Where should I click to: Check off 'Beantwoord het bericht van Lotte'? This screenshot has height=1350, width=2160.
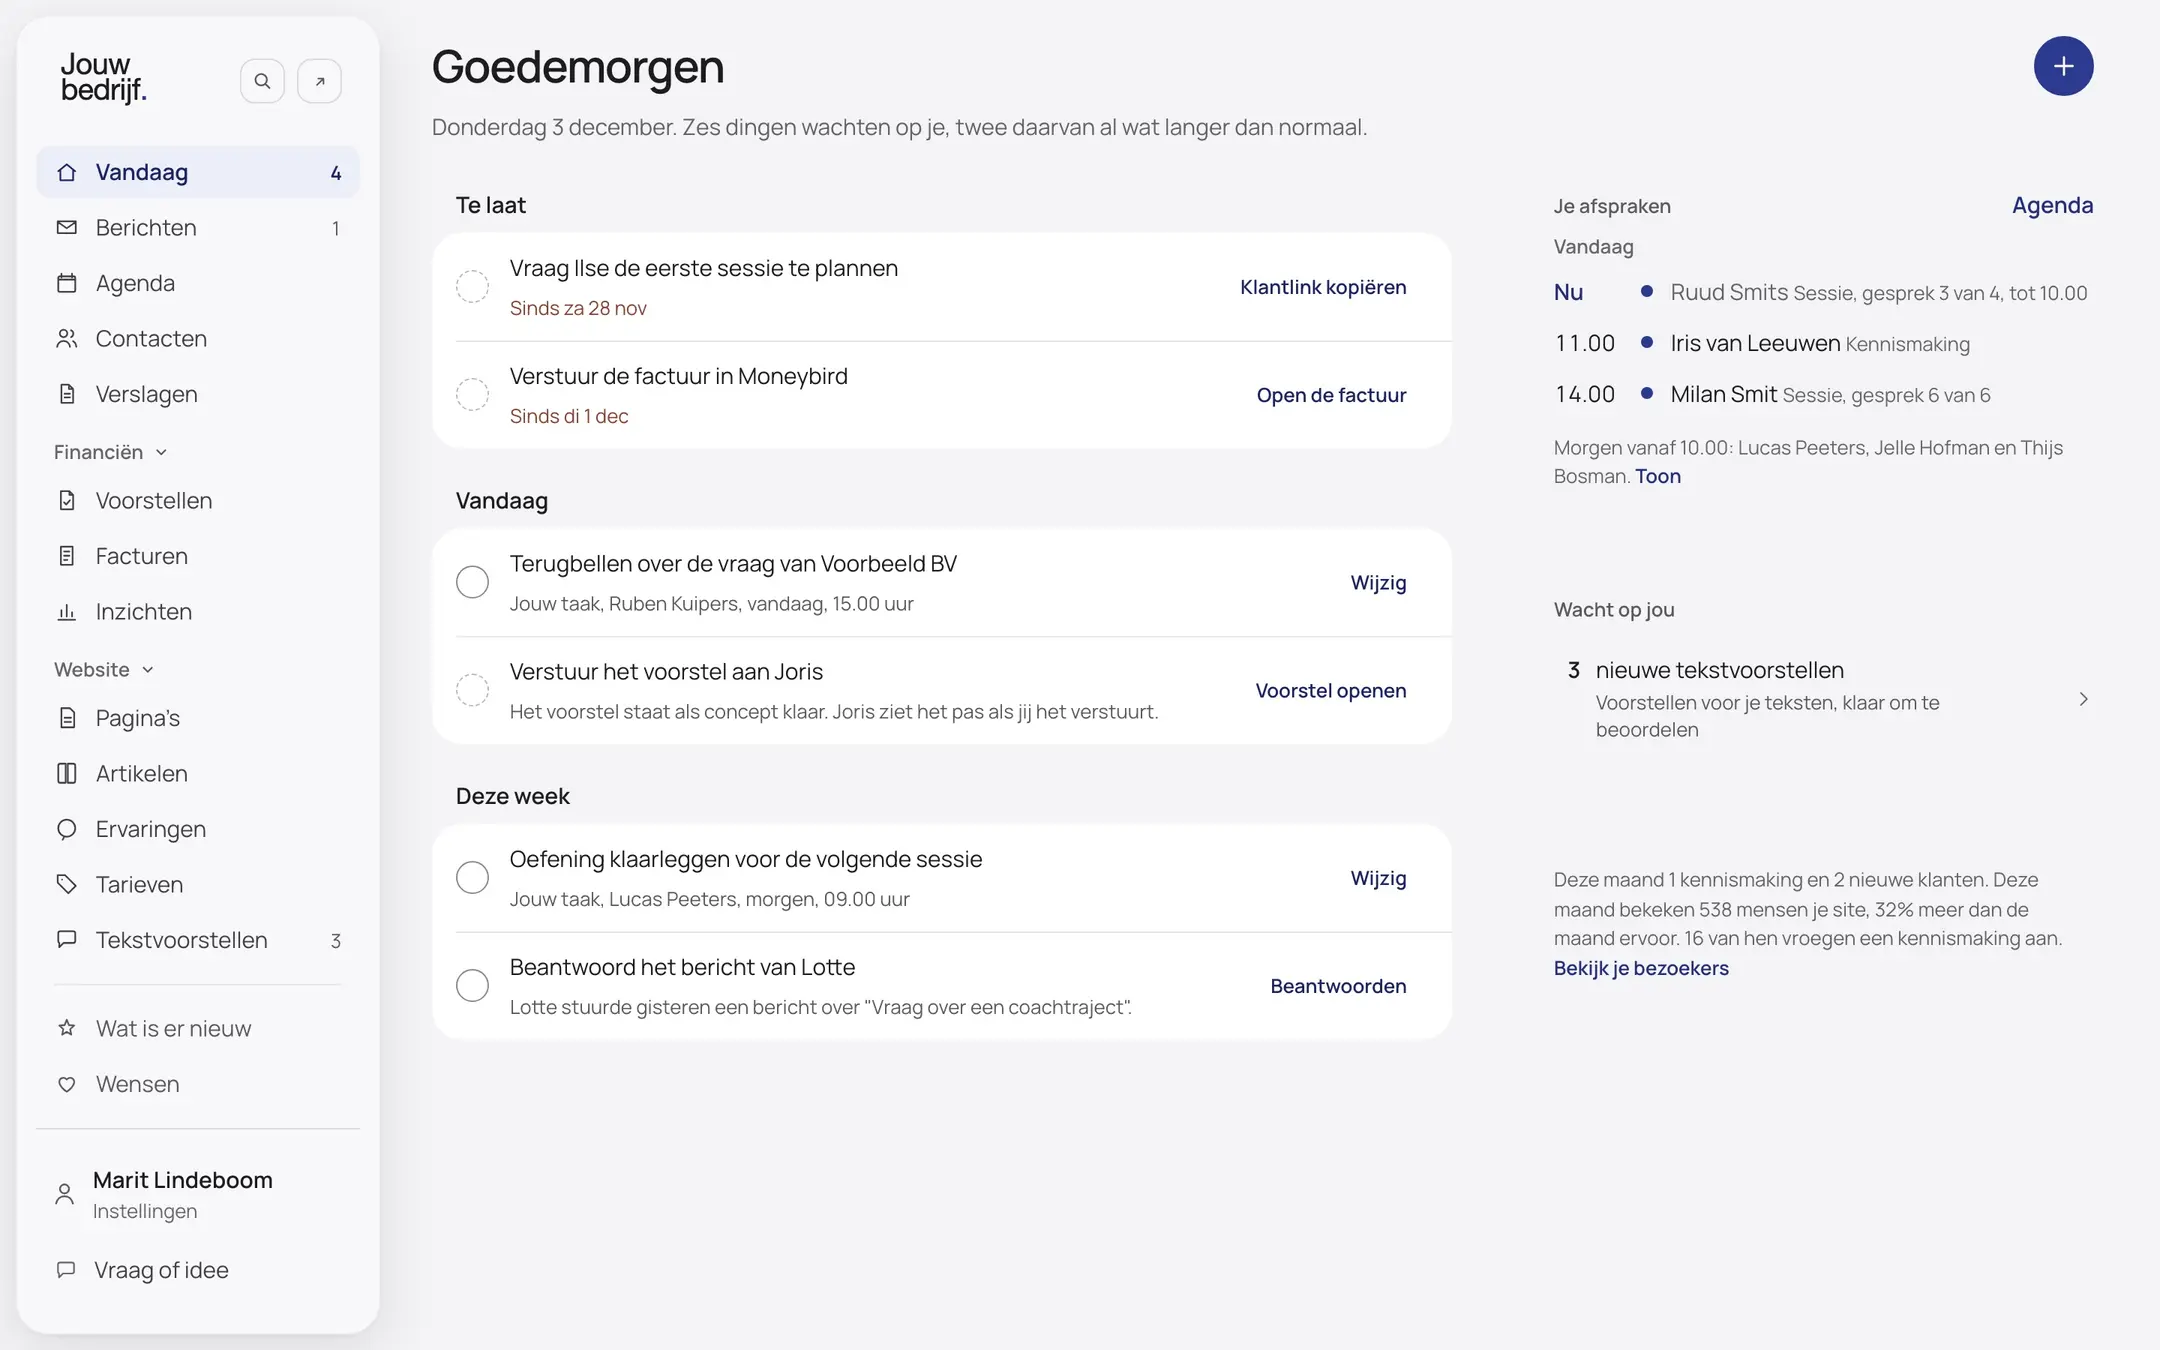pos(472,985)
